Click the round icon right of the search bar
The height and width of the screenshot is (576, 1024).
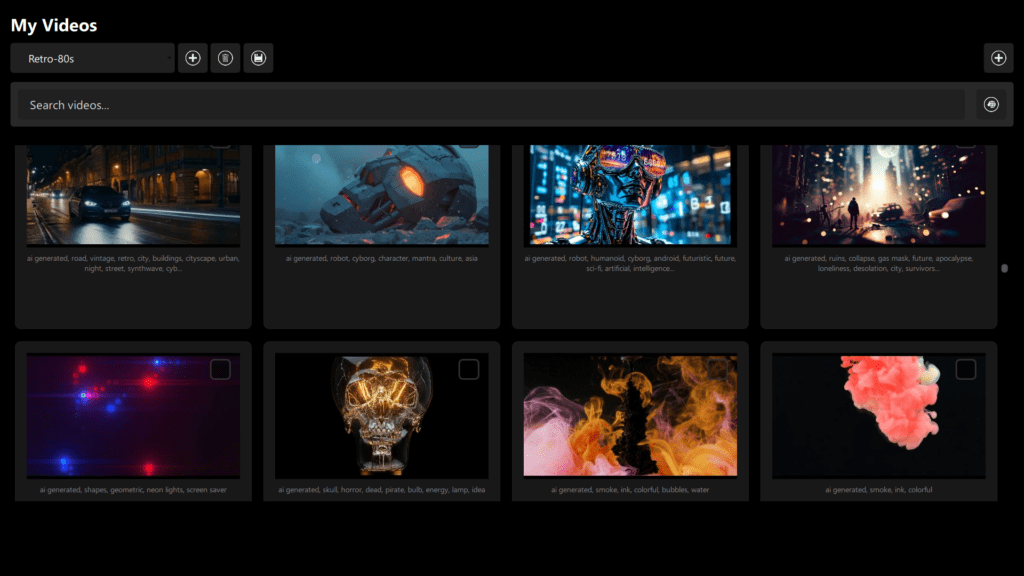[991, 105]
